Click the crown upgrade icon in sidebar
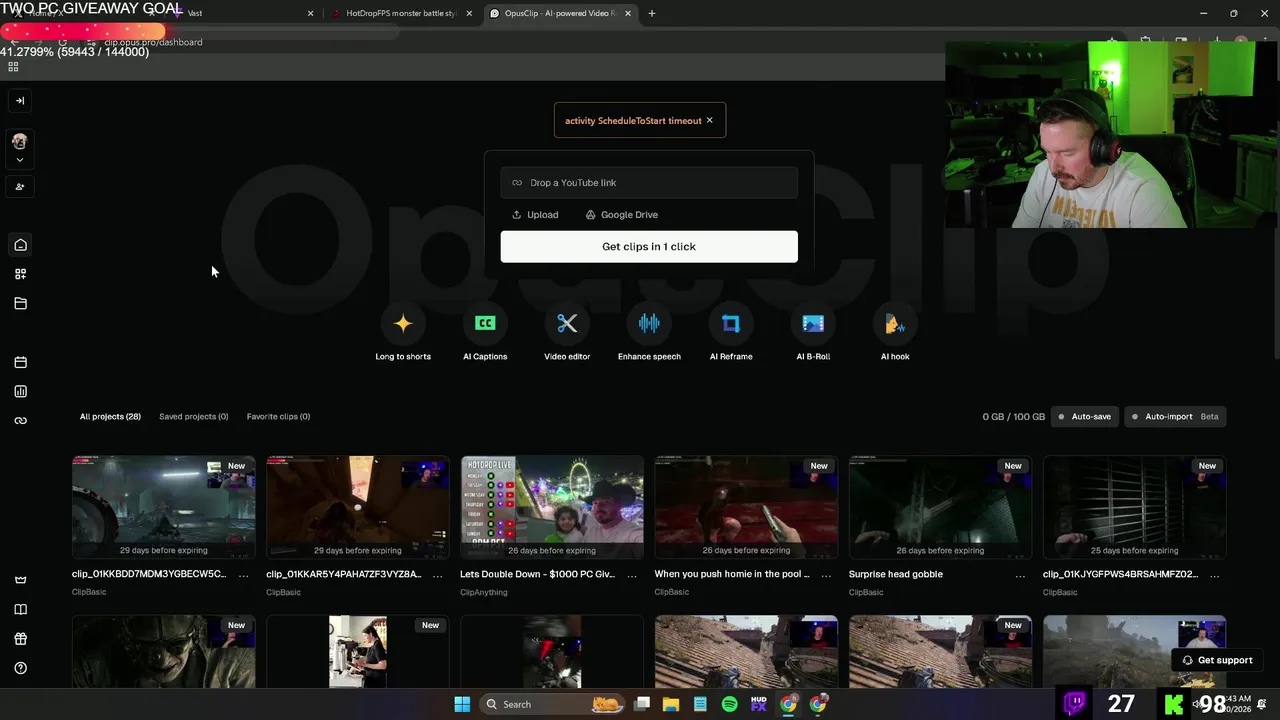The width and height of the screenshot is (1280, 720). [x=20, y=580]
